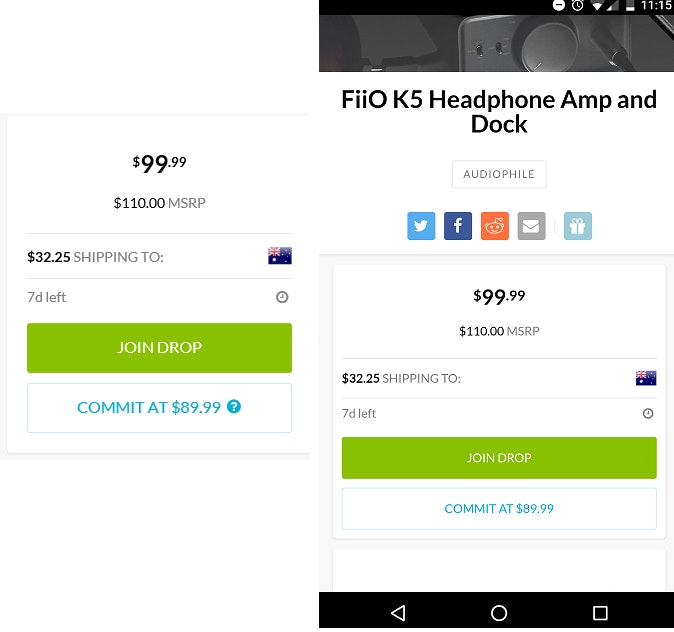
Task: Open country selector flag in enlarged price card
Action: click(x=280, y=256)
